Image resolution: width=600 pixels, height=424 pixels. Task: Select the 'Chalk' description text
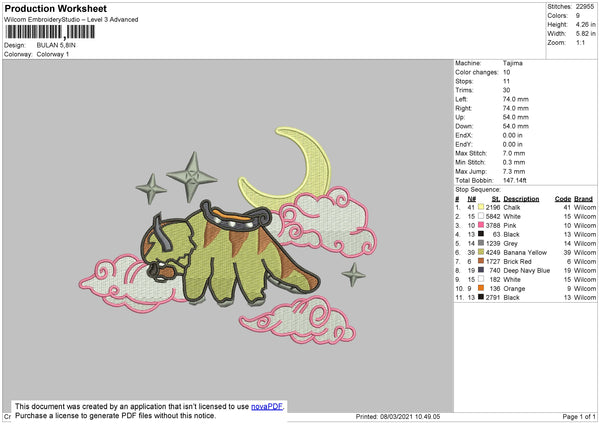(x=512, y=207)
